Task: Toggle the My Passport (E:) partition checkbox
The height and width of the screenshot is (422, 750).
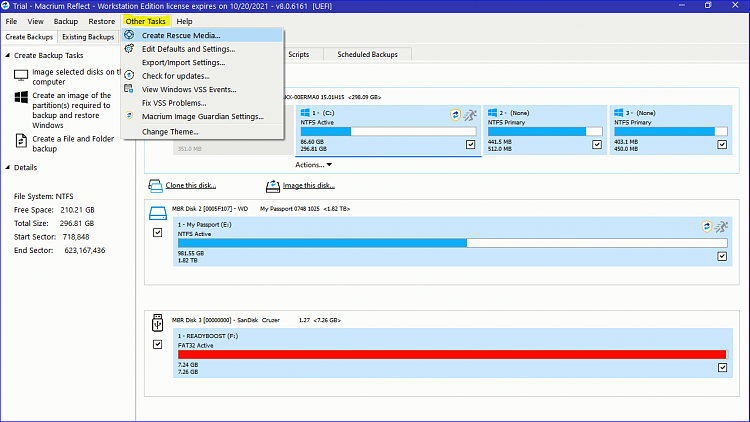Action: [x=722, y=256]
